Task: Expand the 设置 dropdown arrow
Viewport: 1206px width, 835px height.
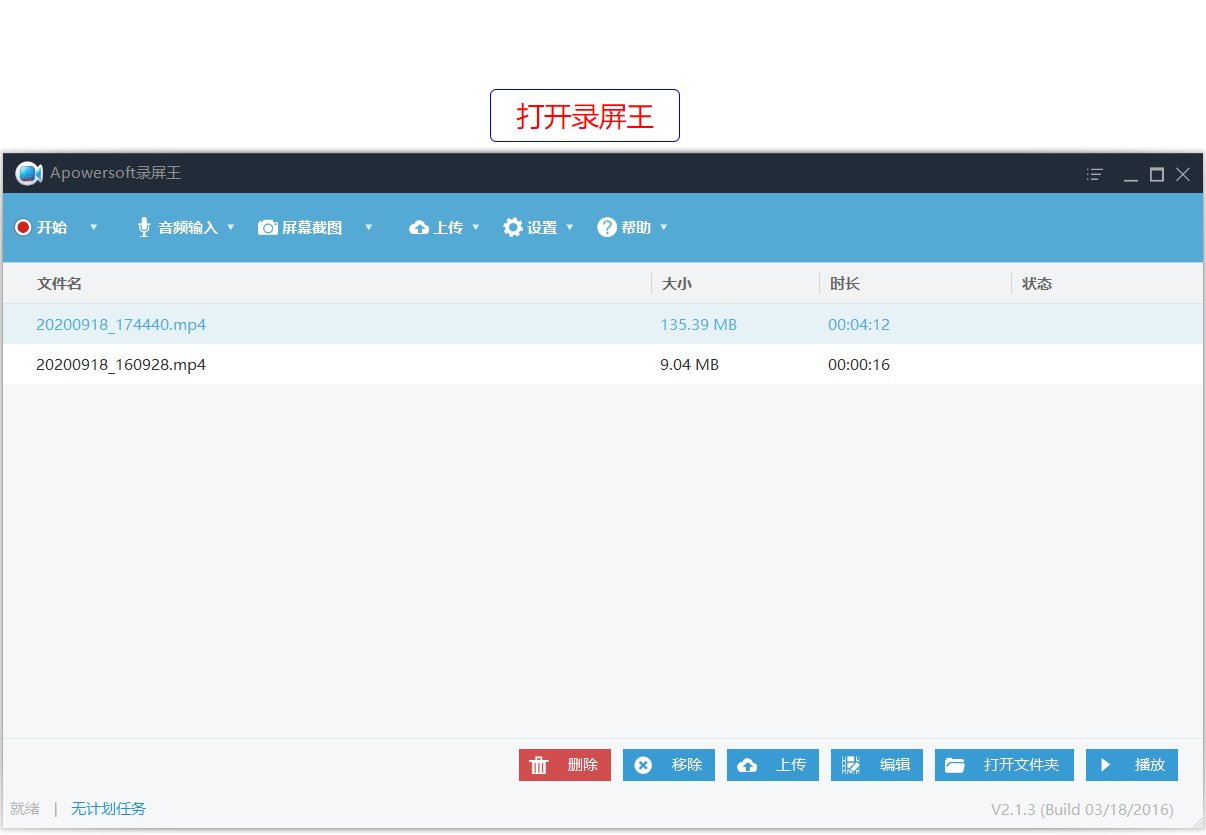Action: click(x=570, y=227)
